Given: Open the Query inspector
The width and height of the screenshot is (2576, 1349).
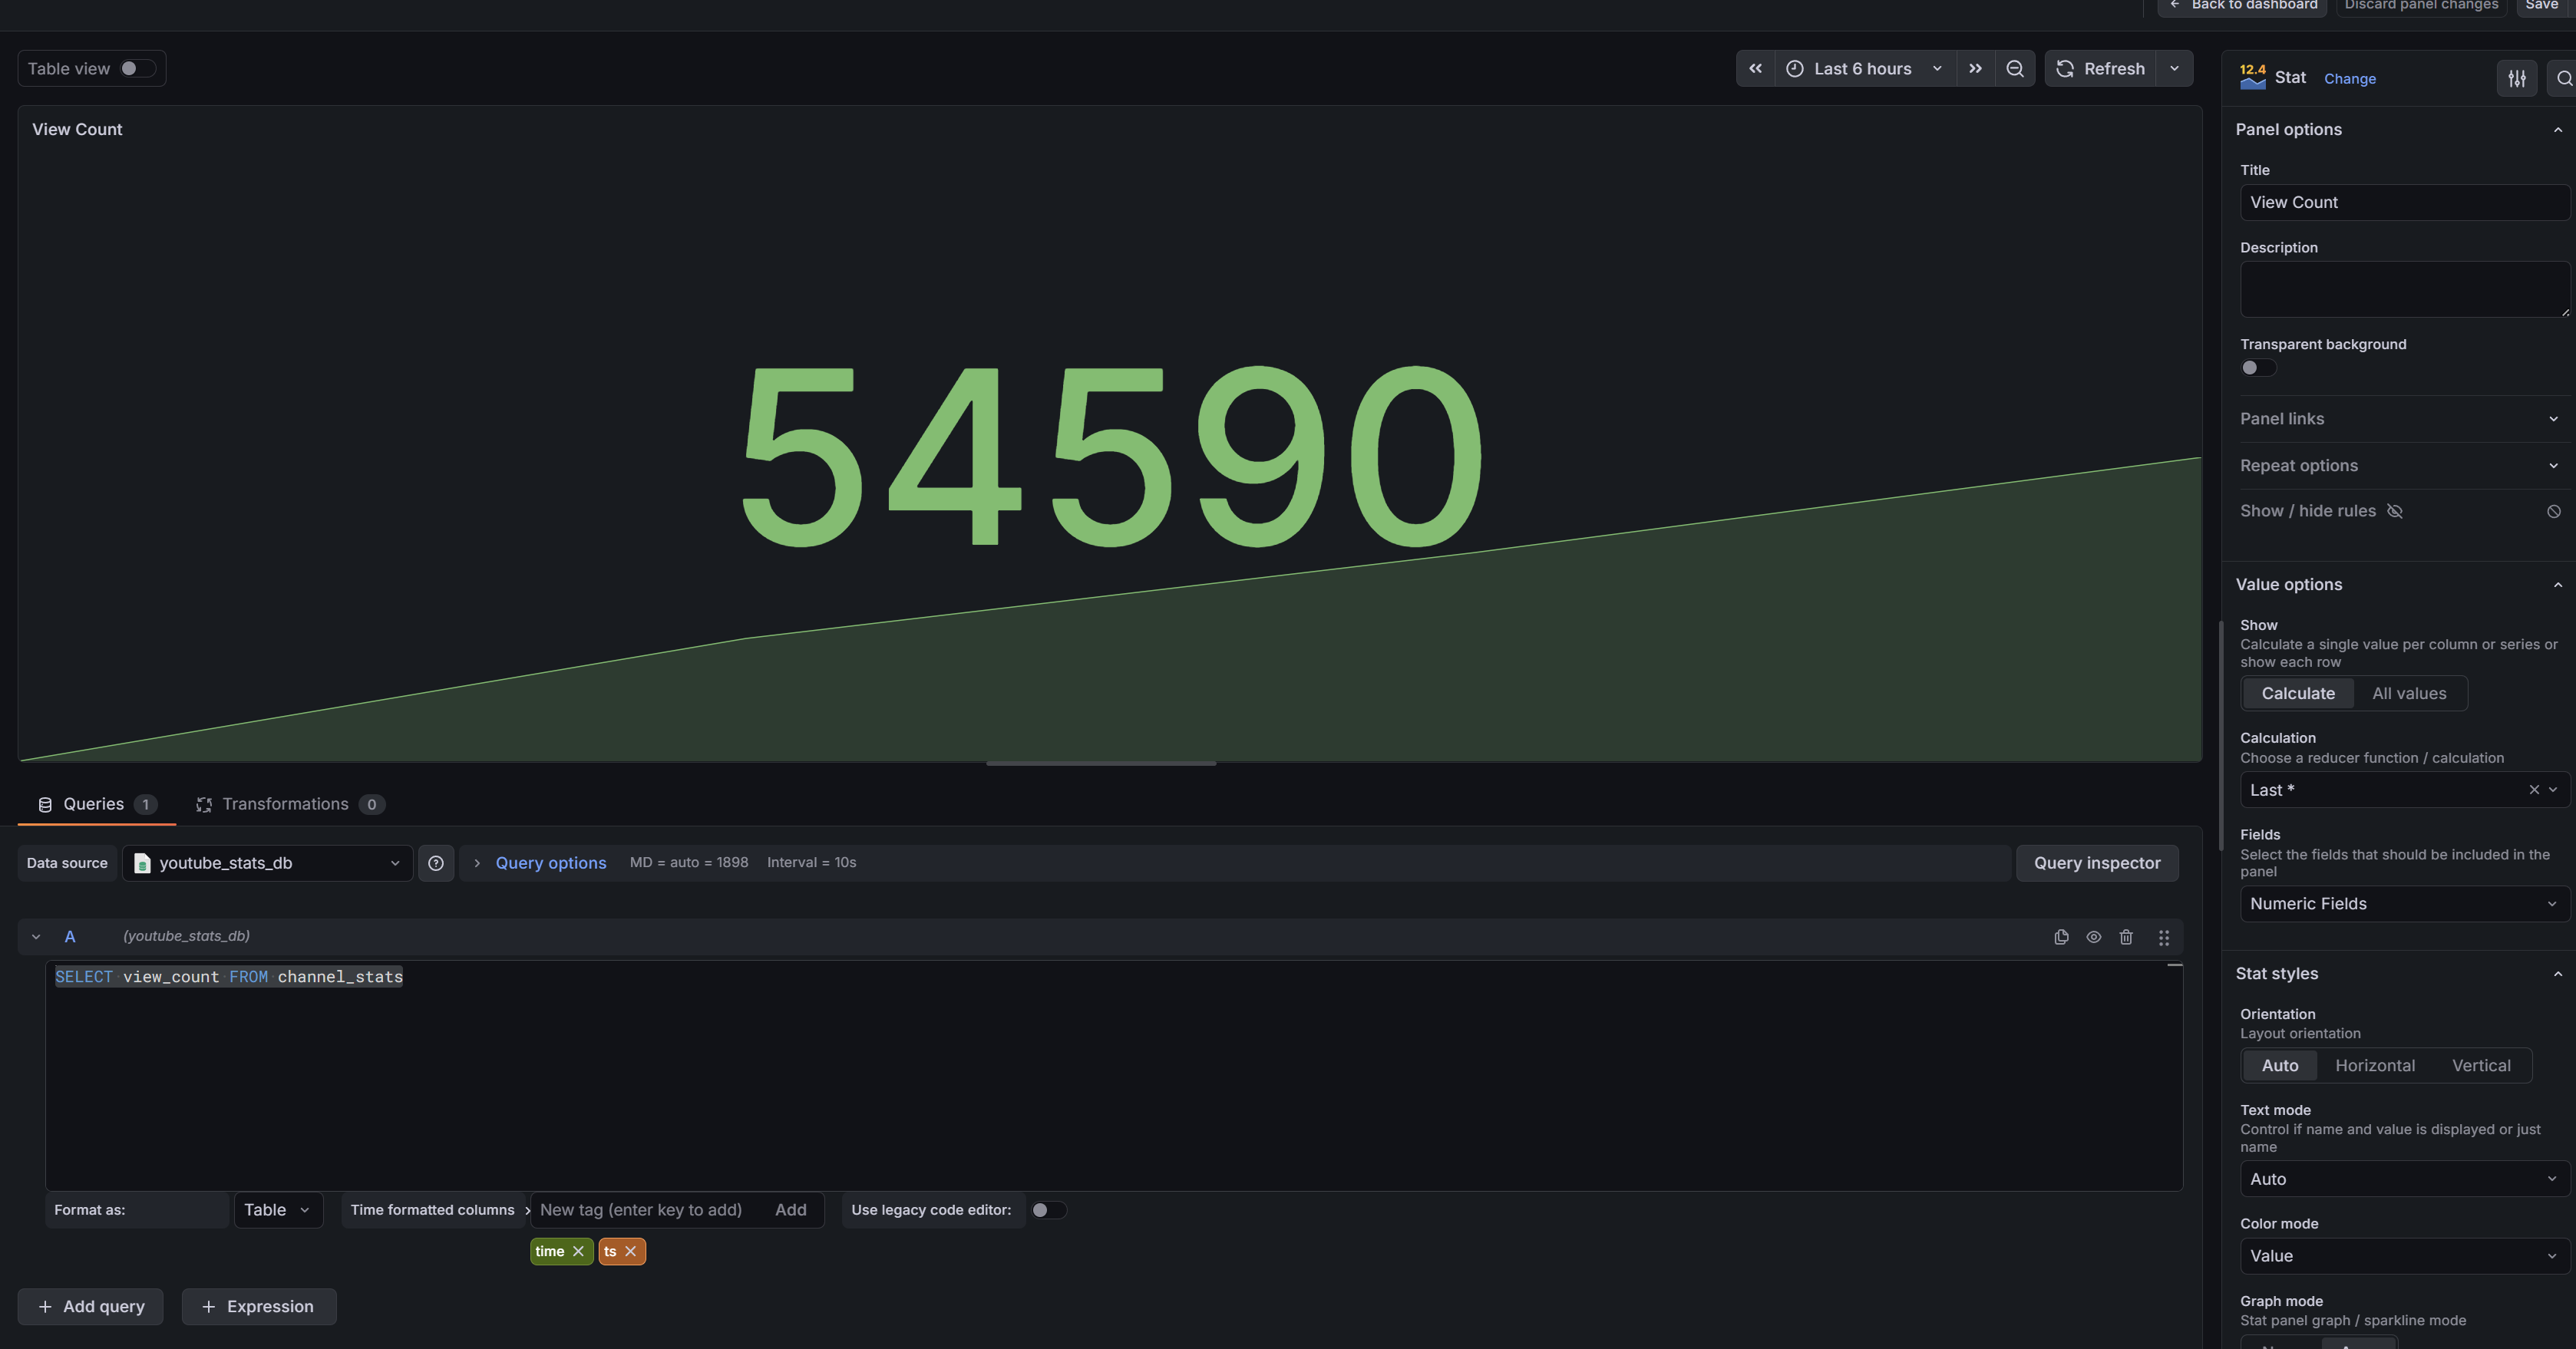Looking at the screenshot, I should pyautogui.click(x=2097, y=863).
